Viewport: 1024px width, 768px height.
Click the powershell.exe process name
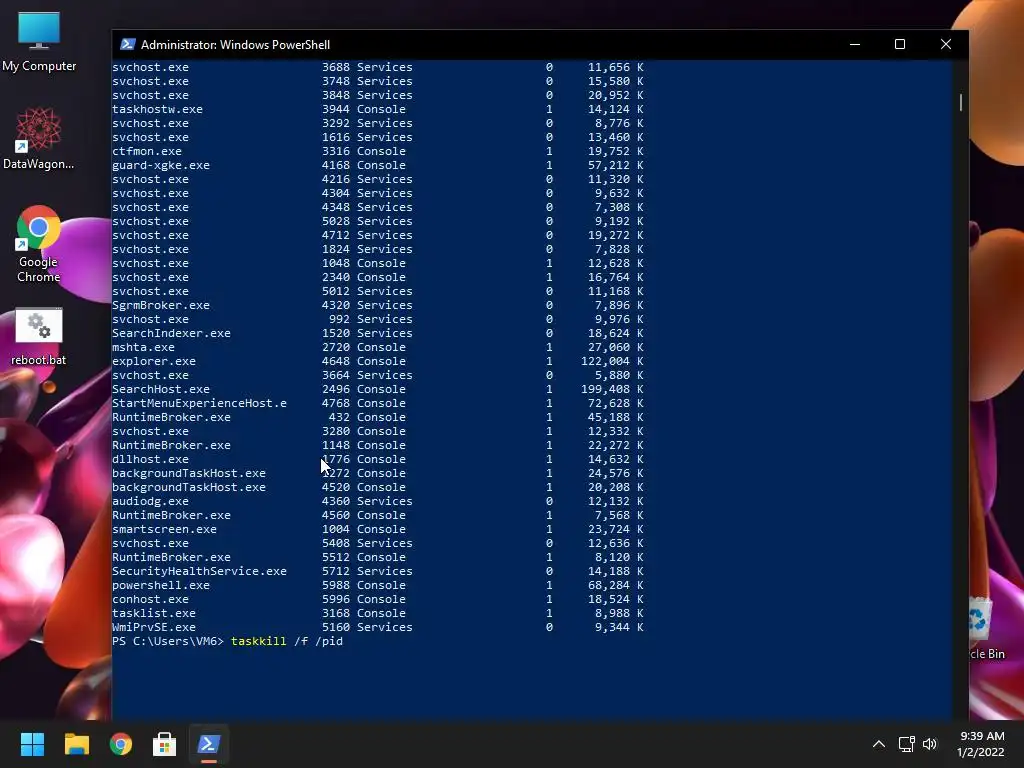pos(161,585)
